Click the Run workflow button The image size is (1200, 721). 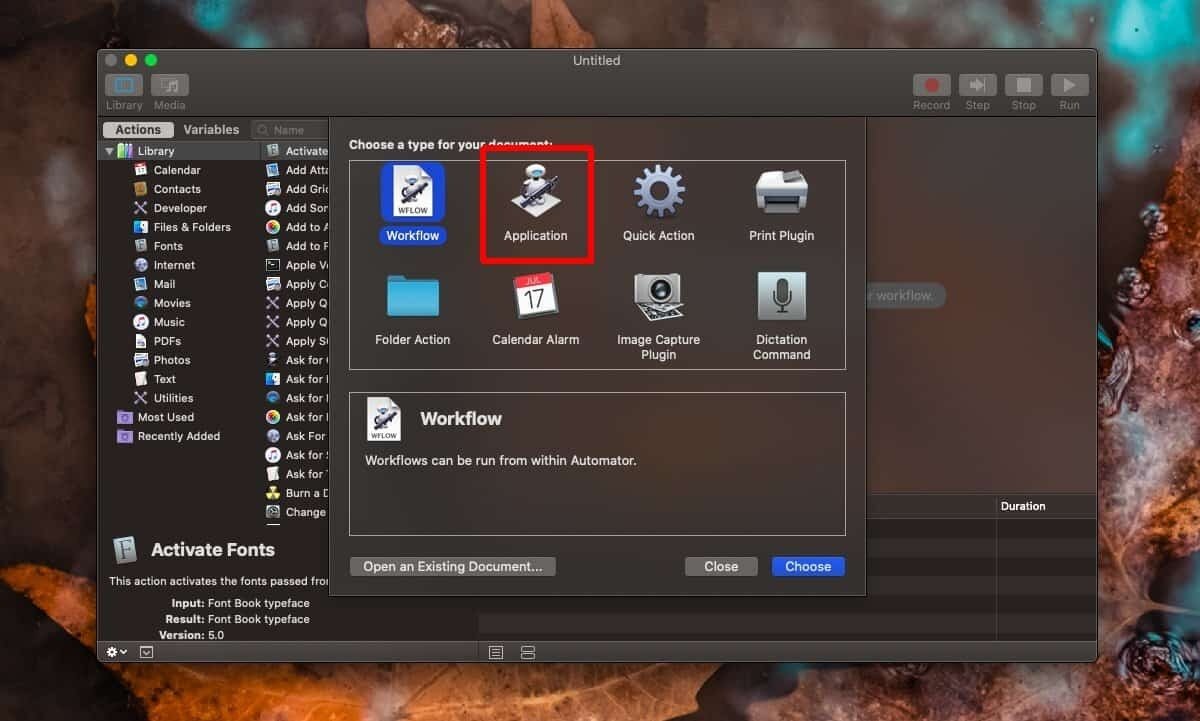click(1069, 86)
